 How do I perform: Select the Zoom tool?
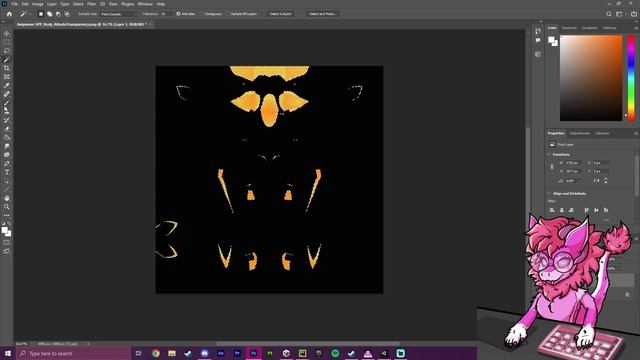(7, 207)
